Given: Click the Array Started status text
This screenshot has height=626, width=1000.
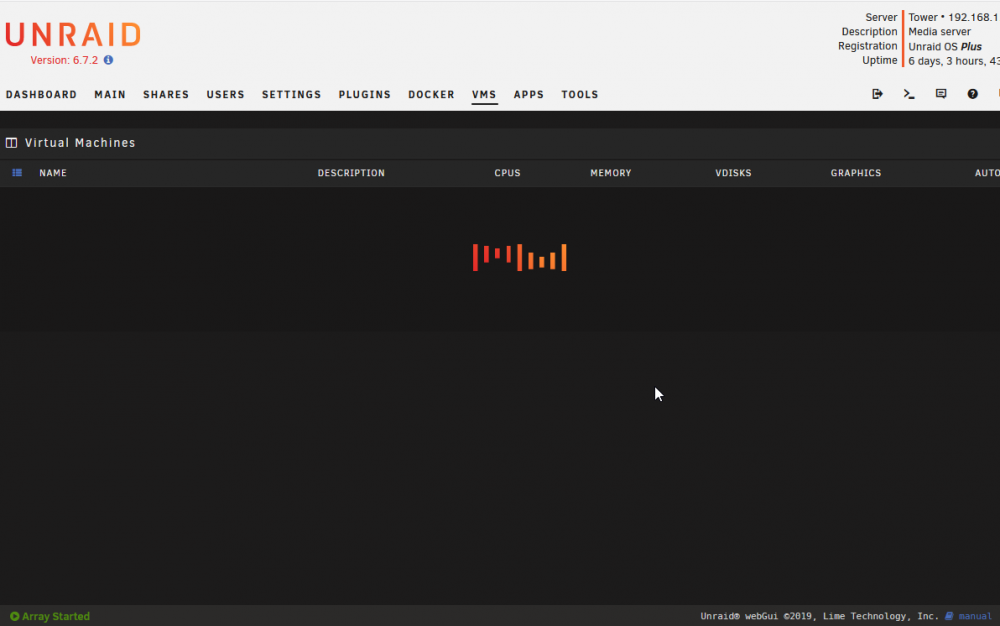Looking at the screenshot, I should coord(56,616).
